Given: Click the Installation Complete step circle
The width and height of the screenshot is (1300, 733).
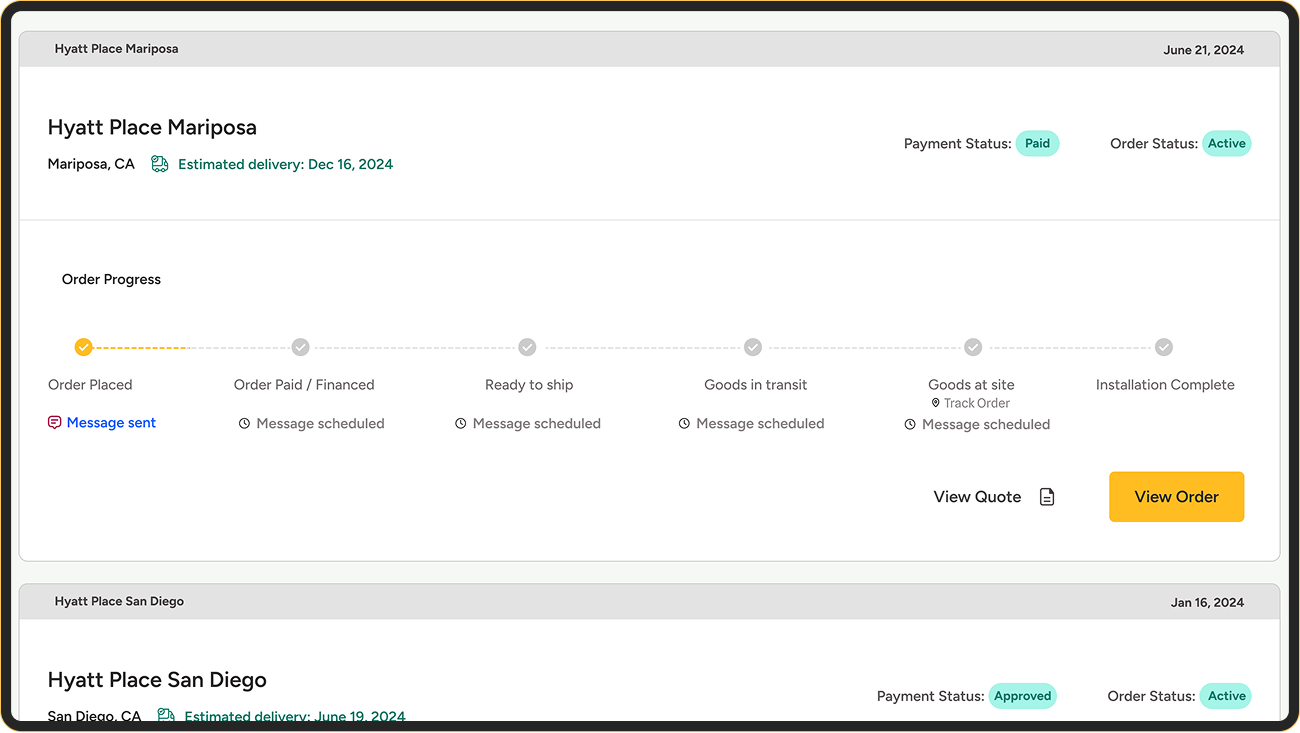Looking at the screenshot, I should pos(1164,347).
